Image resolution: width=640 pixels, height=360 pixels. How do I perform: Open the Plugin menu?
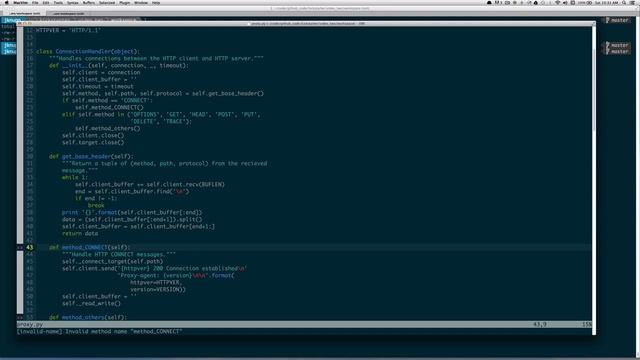coord(124,2)
